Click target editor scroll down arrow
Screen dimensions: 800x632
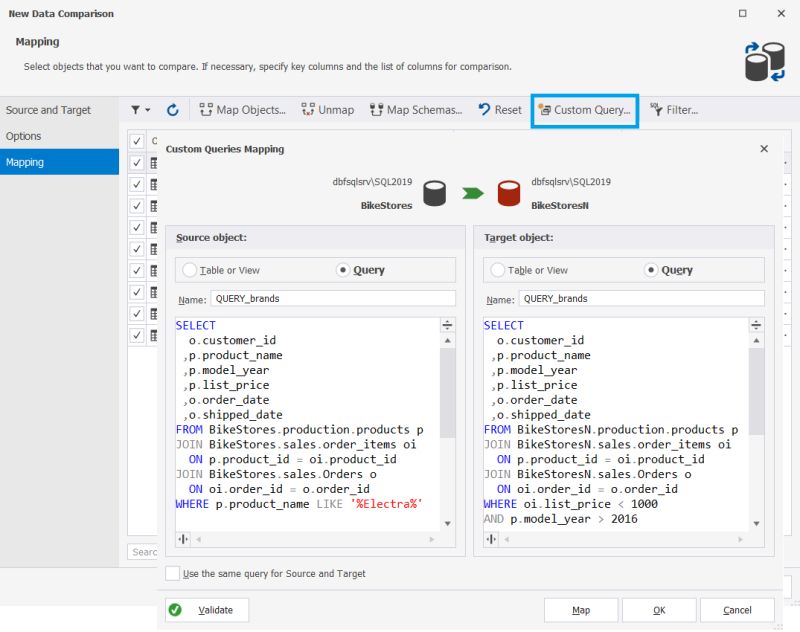[x=756, y=523]
